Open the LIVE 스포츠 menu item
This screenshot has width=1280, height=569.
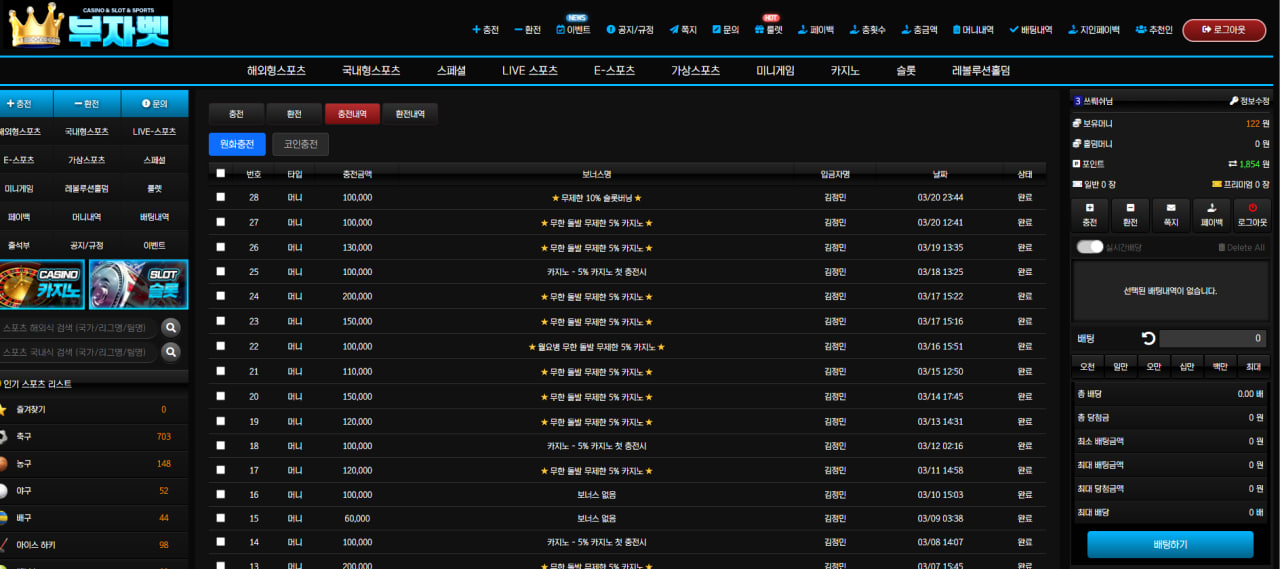(x=530, y=71)
